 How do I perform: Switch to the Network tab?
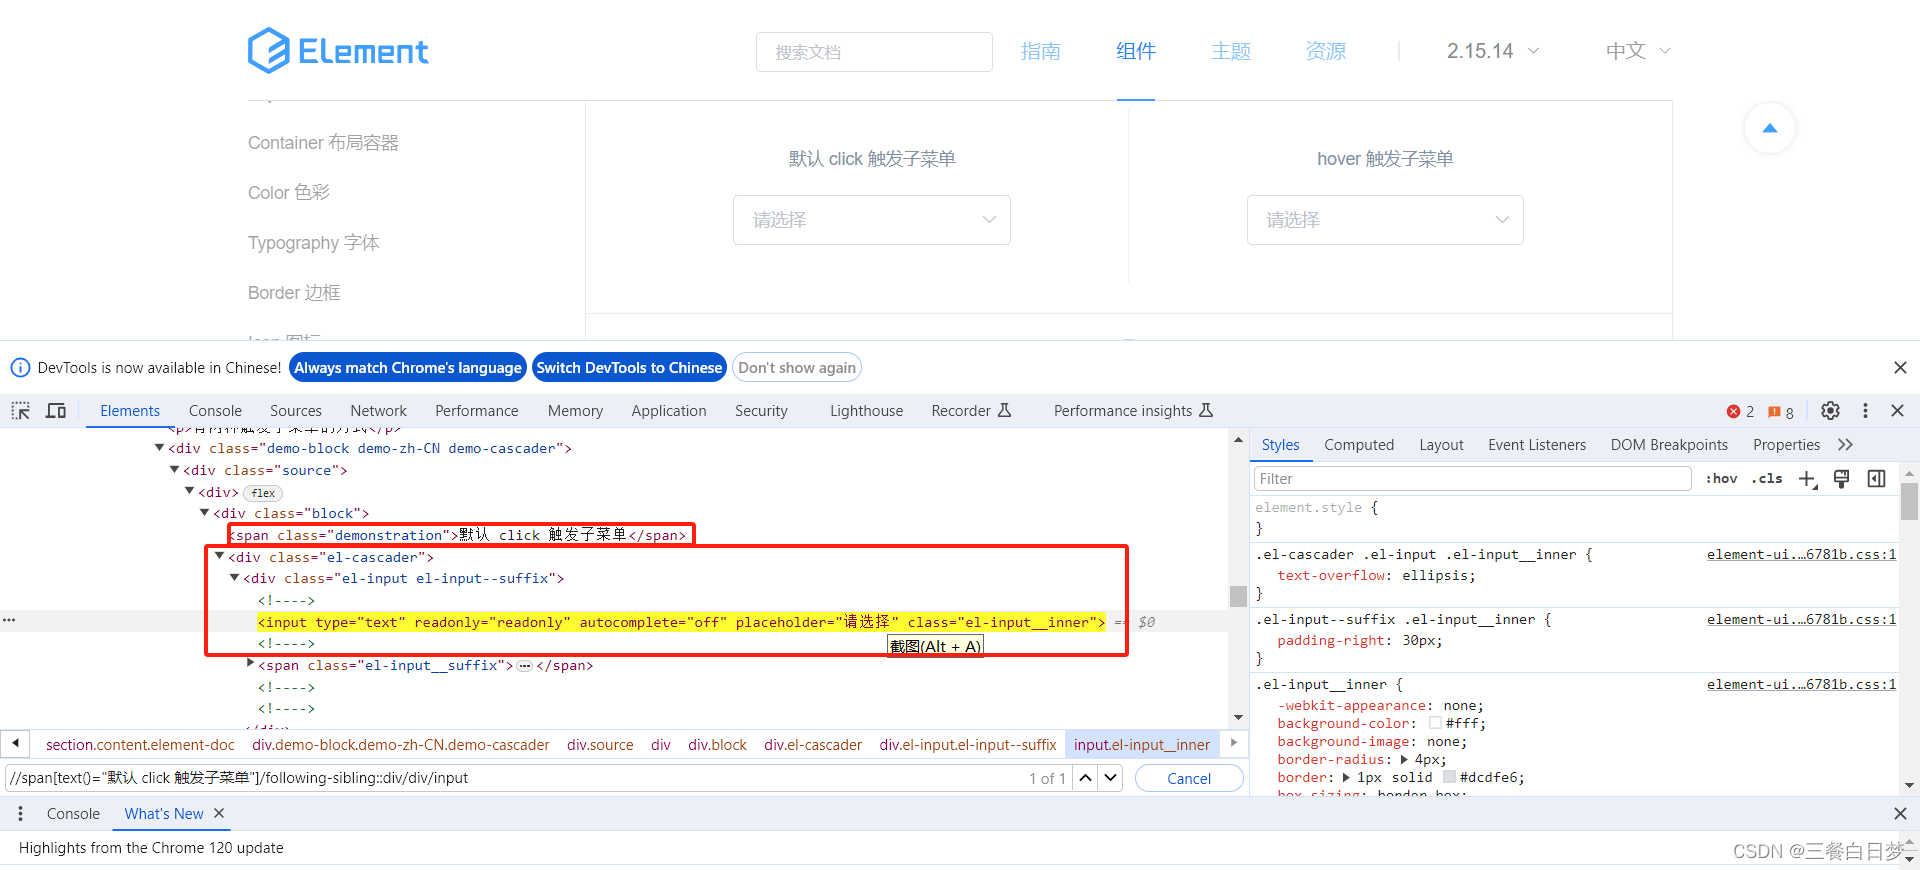378,411
